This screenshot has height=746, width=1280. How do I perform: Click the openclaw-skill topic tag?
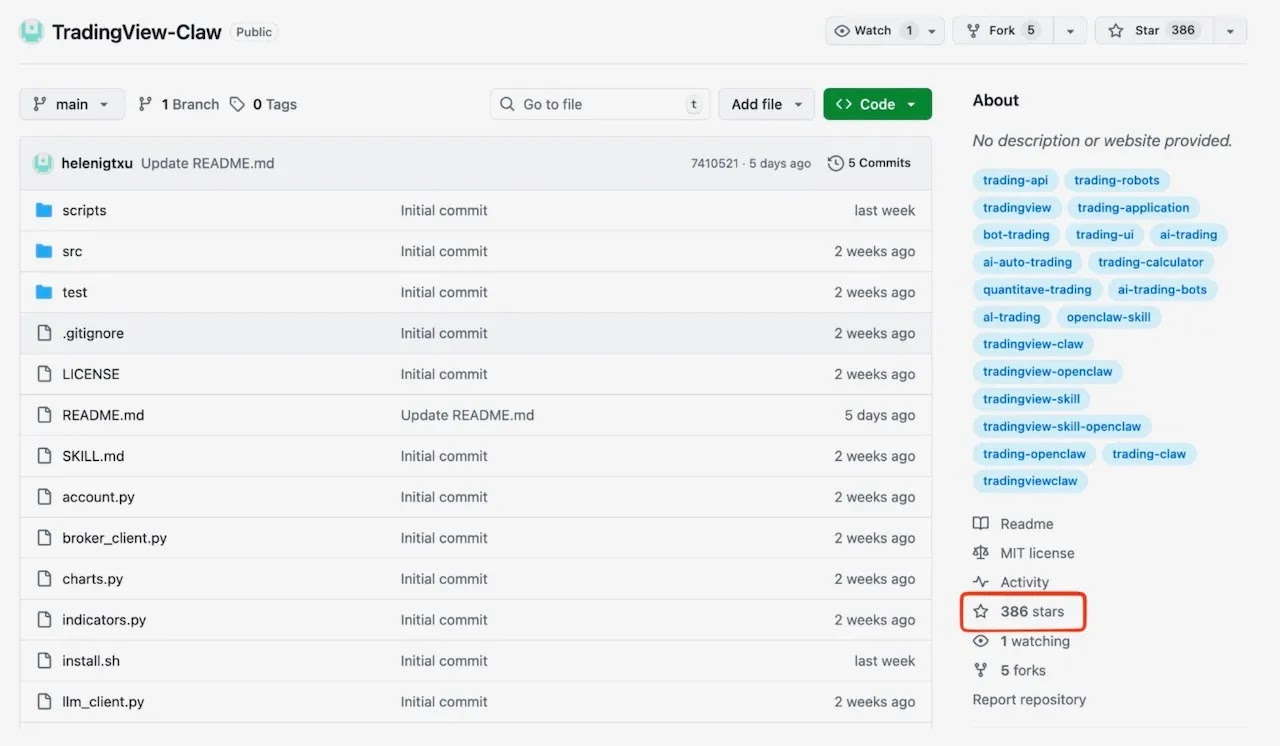(x=1108, y=317)
